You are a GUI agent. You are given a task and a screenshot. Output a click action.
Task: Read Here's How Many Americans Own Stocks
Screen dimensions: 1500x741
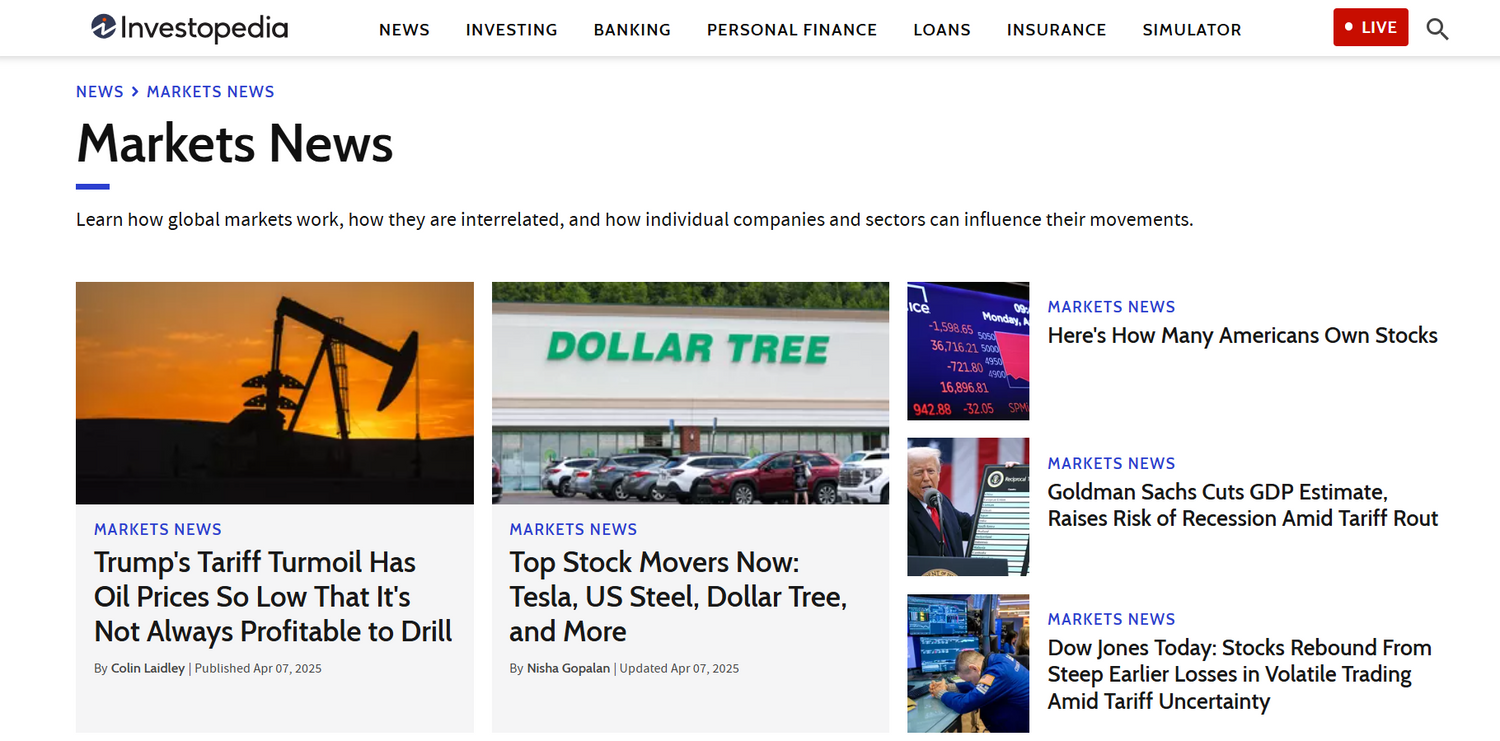tap(1242, 336)
